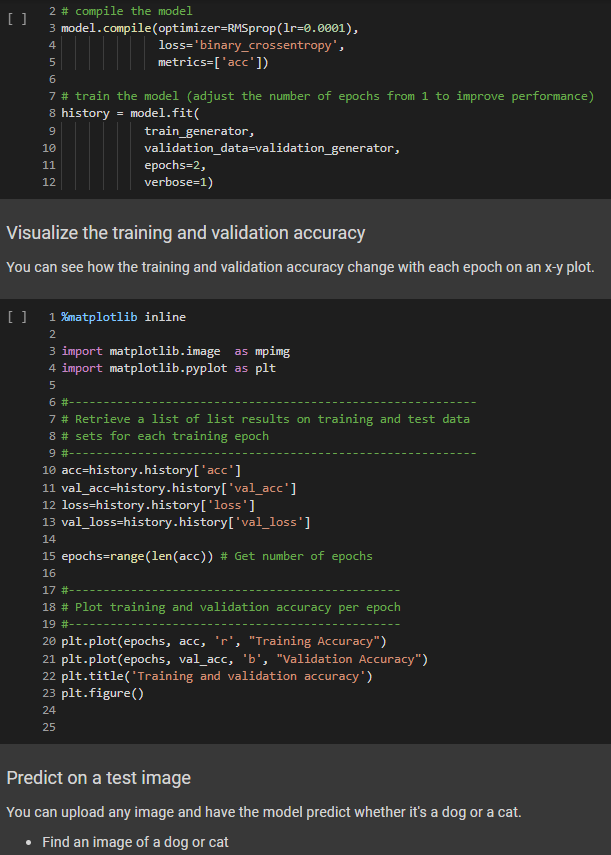Screen dimensions: 611x855
Task: Click the plt.plot line with "Validation Accuracy"
Action: tap(245, 659)
